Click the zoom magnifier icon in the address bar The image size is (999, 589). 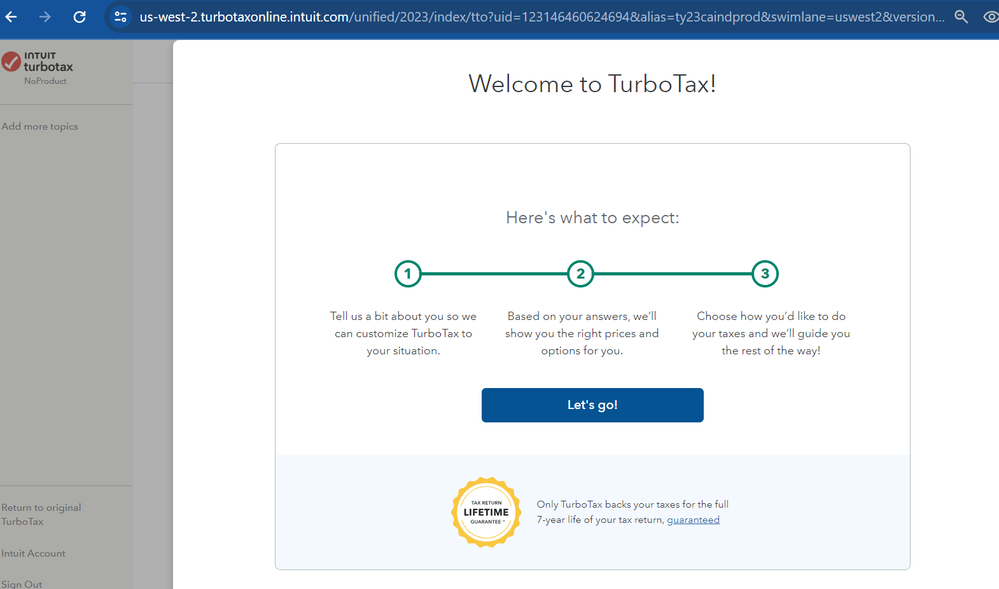pos(961,17)
